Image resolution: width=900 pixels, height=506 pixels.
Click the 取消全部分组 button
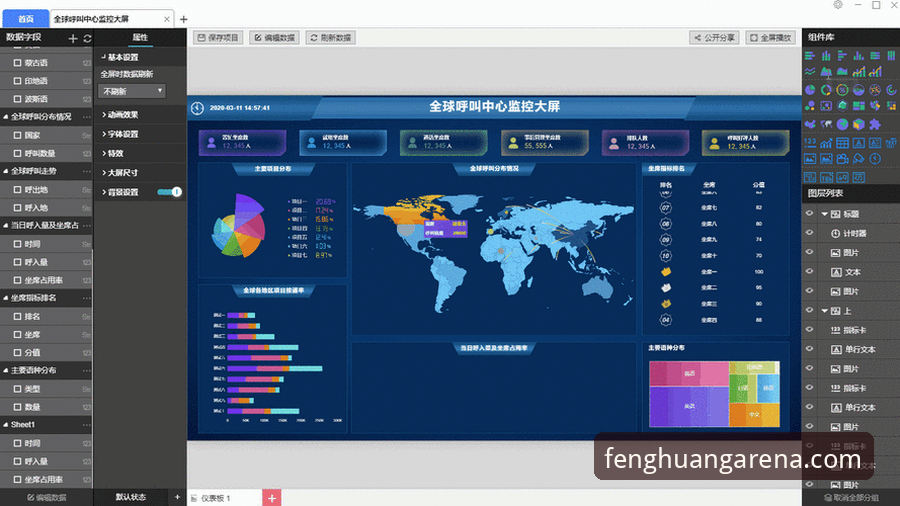pos(851,498)
